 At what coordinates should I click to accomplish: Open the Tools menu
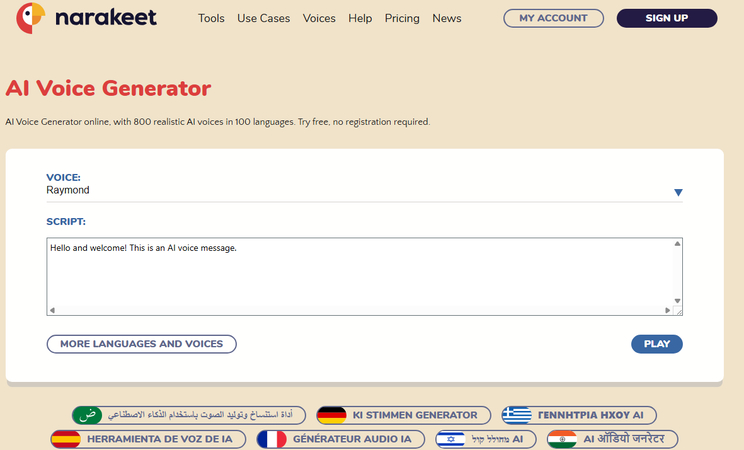[x=211, y=19]
